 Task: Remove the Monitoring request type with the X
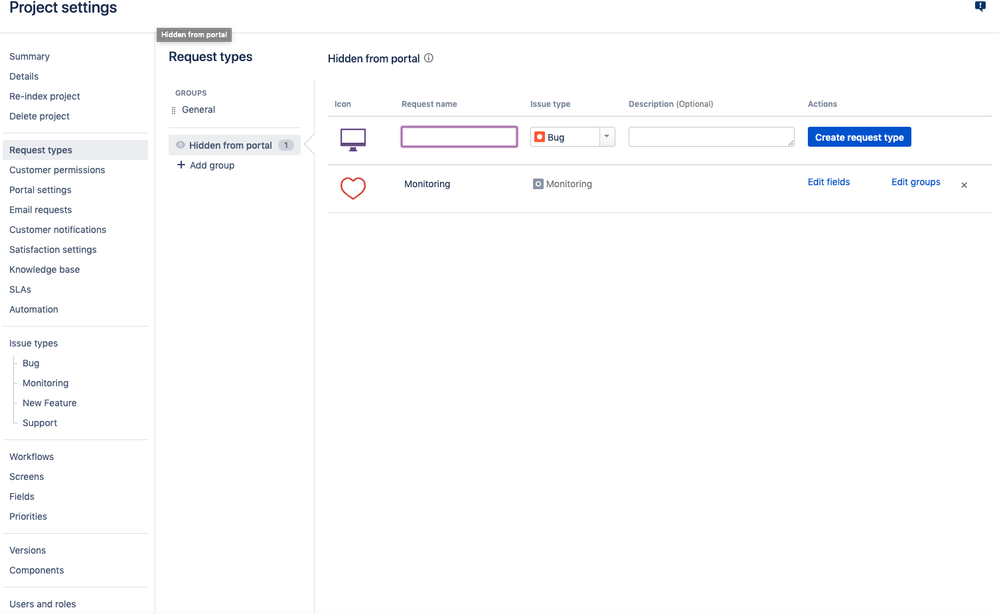[964, 185]
